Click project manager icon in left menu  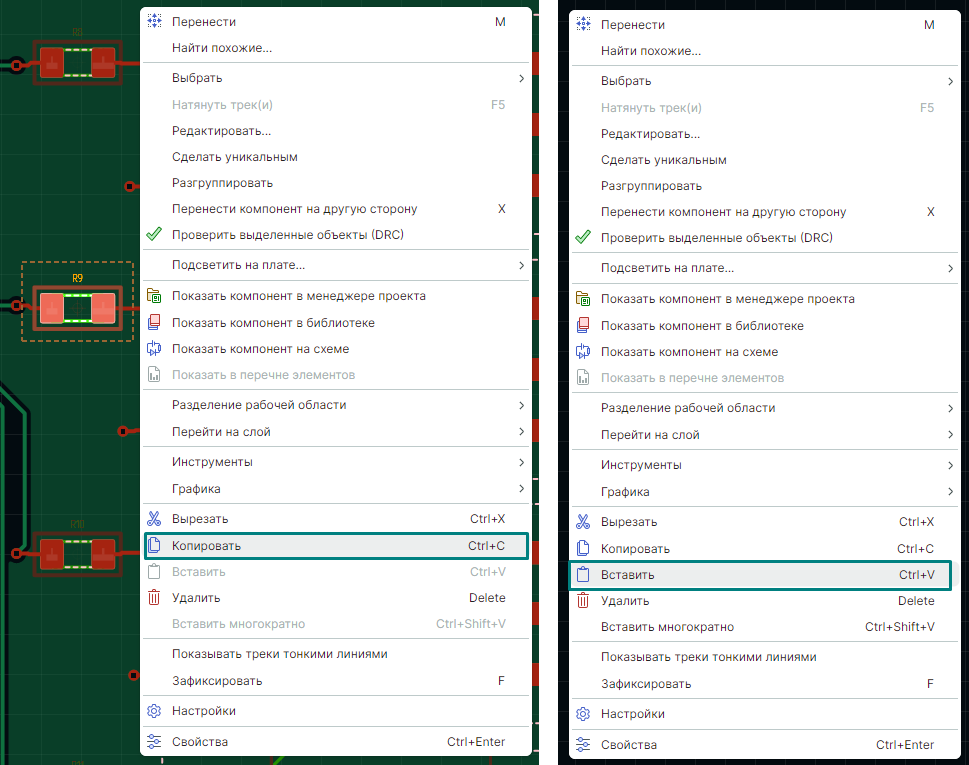(x=154, y=295)
